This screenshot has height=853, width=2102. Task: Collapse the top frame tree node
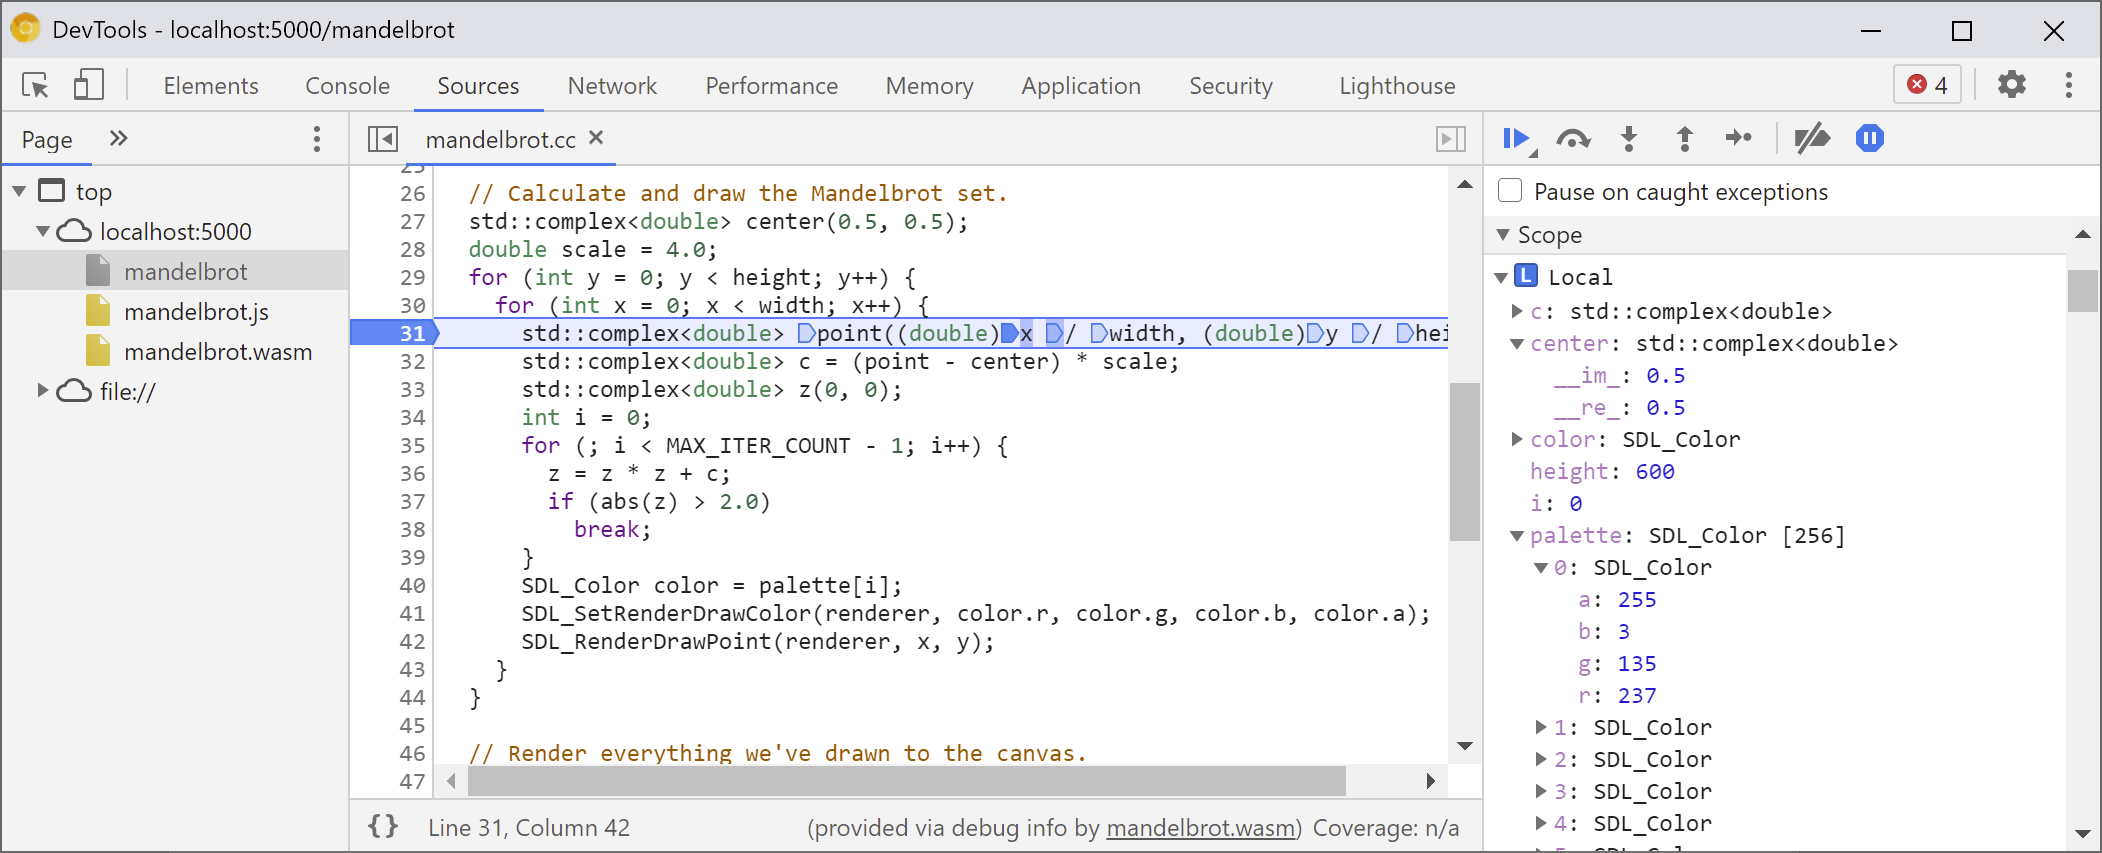coord(19,191)
